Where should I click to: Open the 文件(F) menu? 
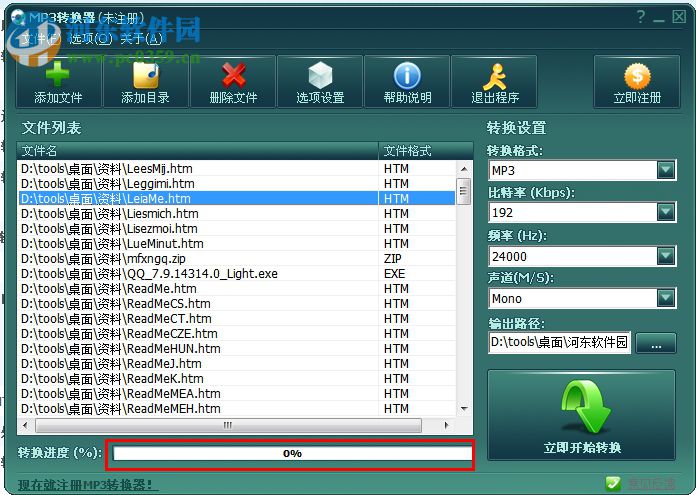tap(41, 39)
